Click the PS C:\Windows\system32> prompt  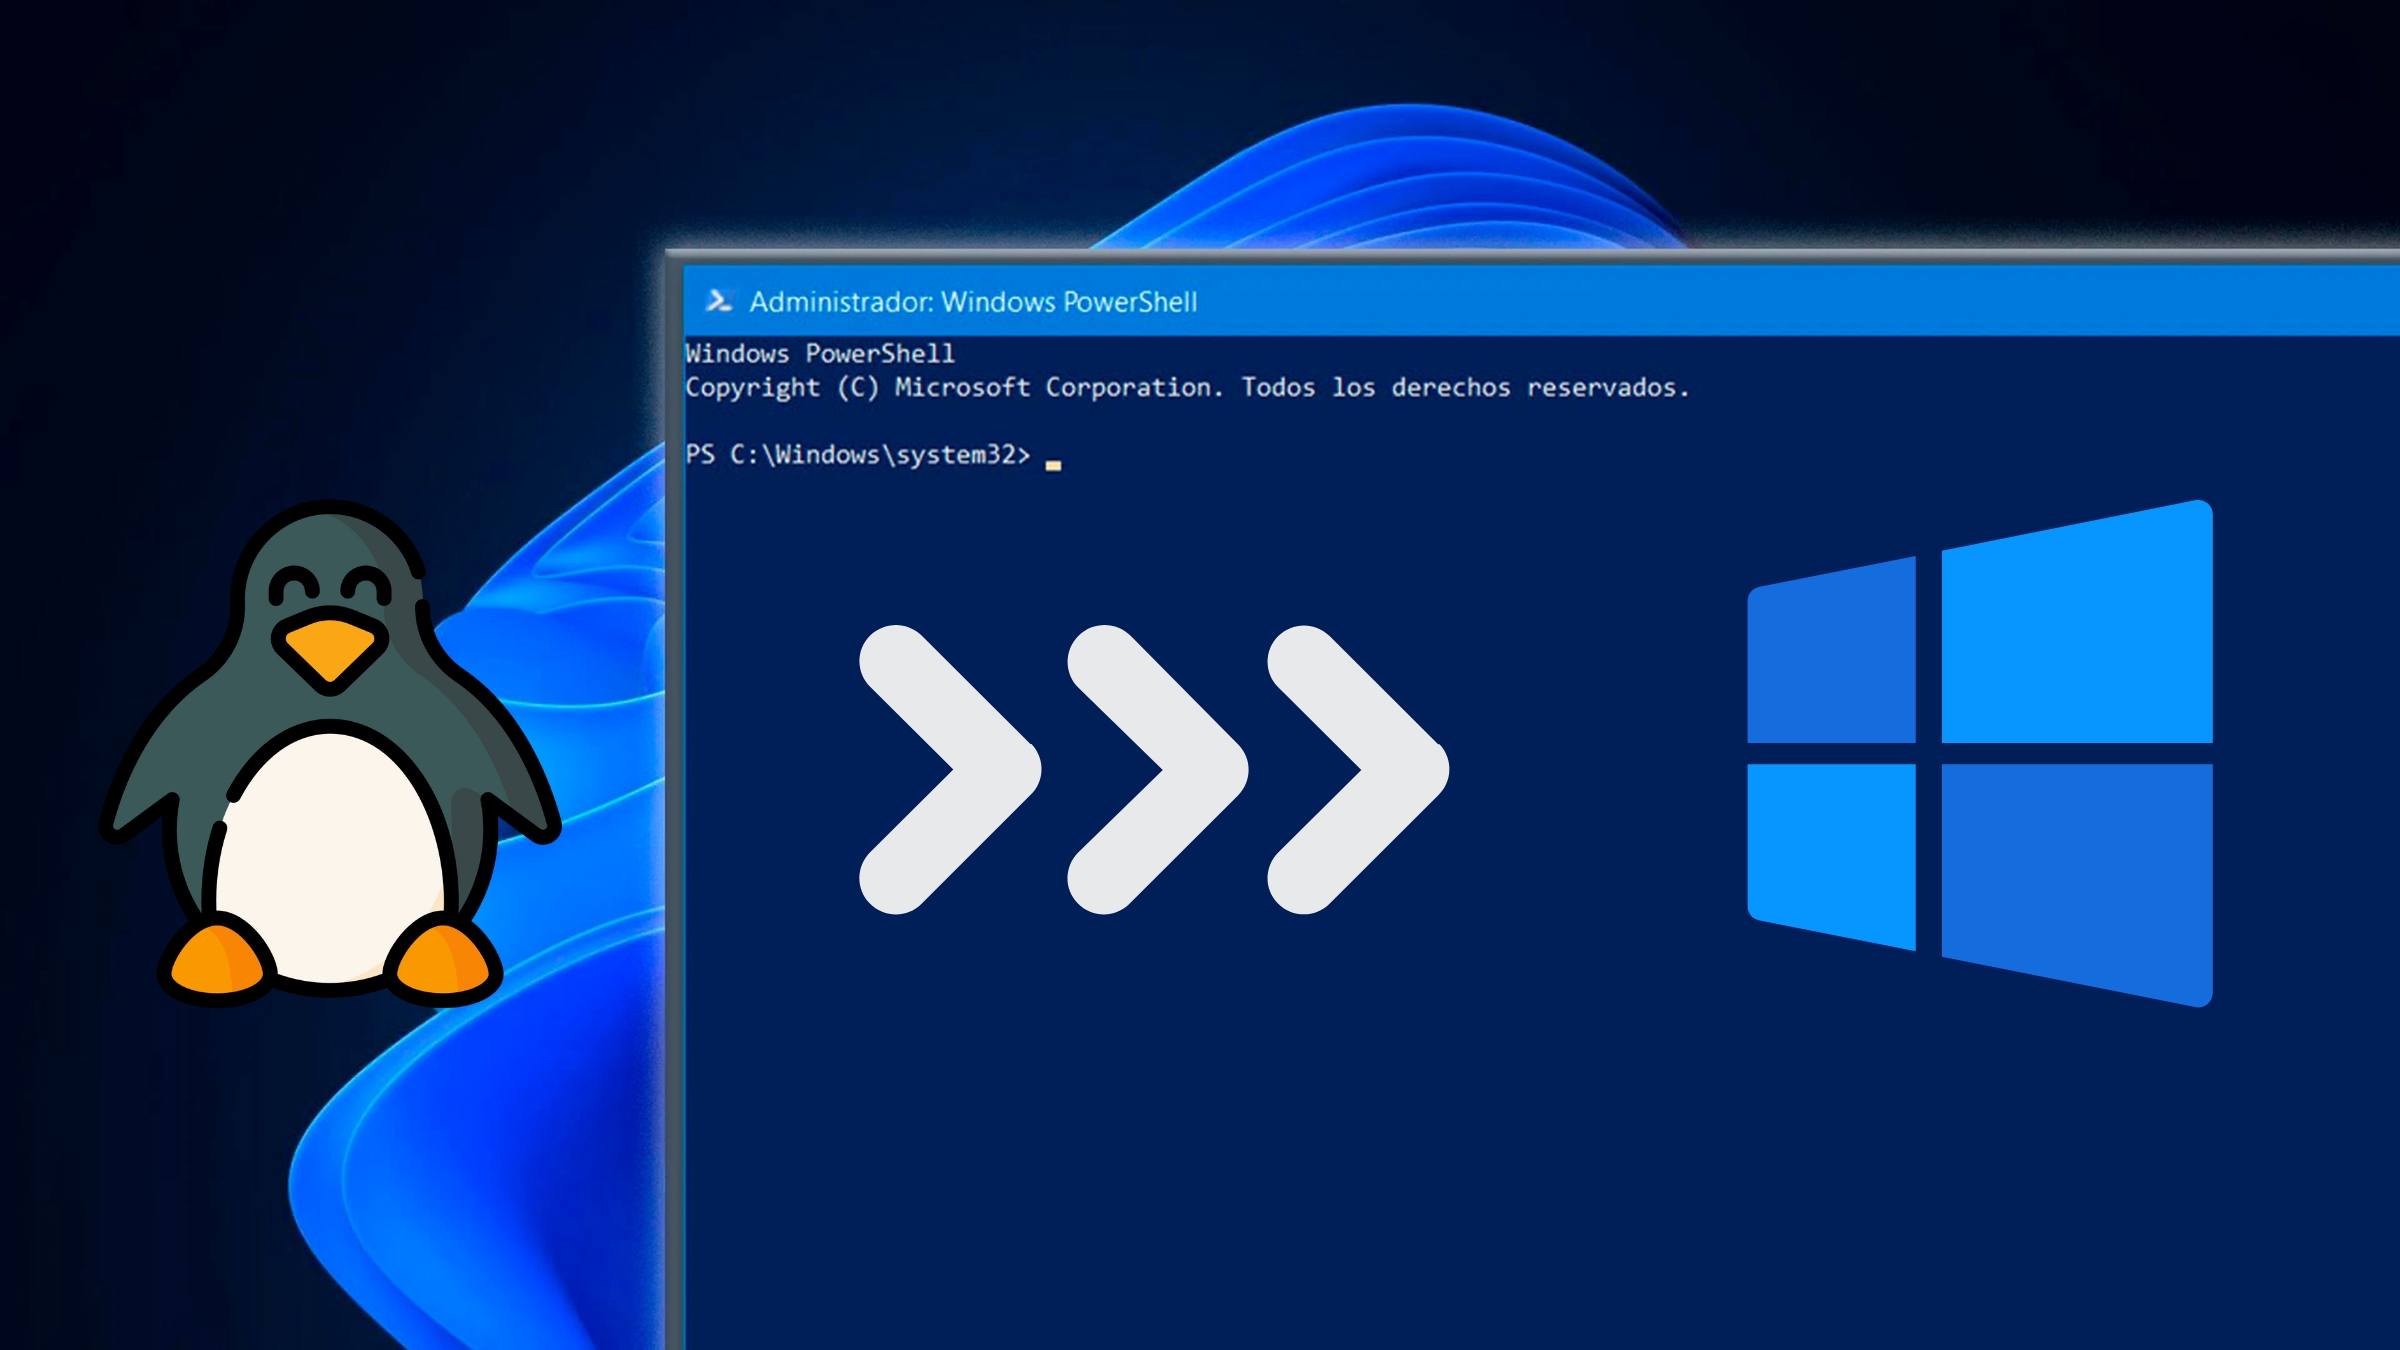pos(857,455)
